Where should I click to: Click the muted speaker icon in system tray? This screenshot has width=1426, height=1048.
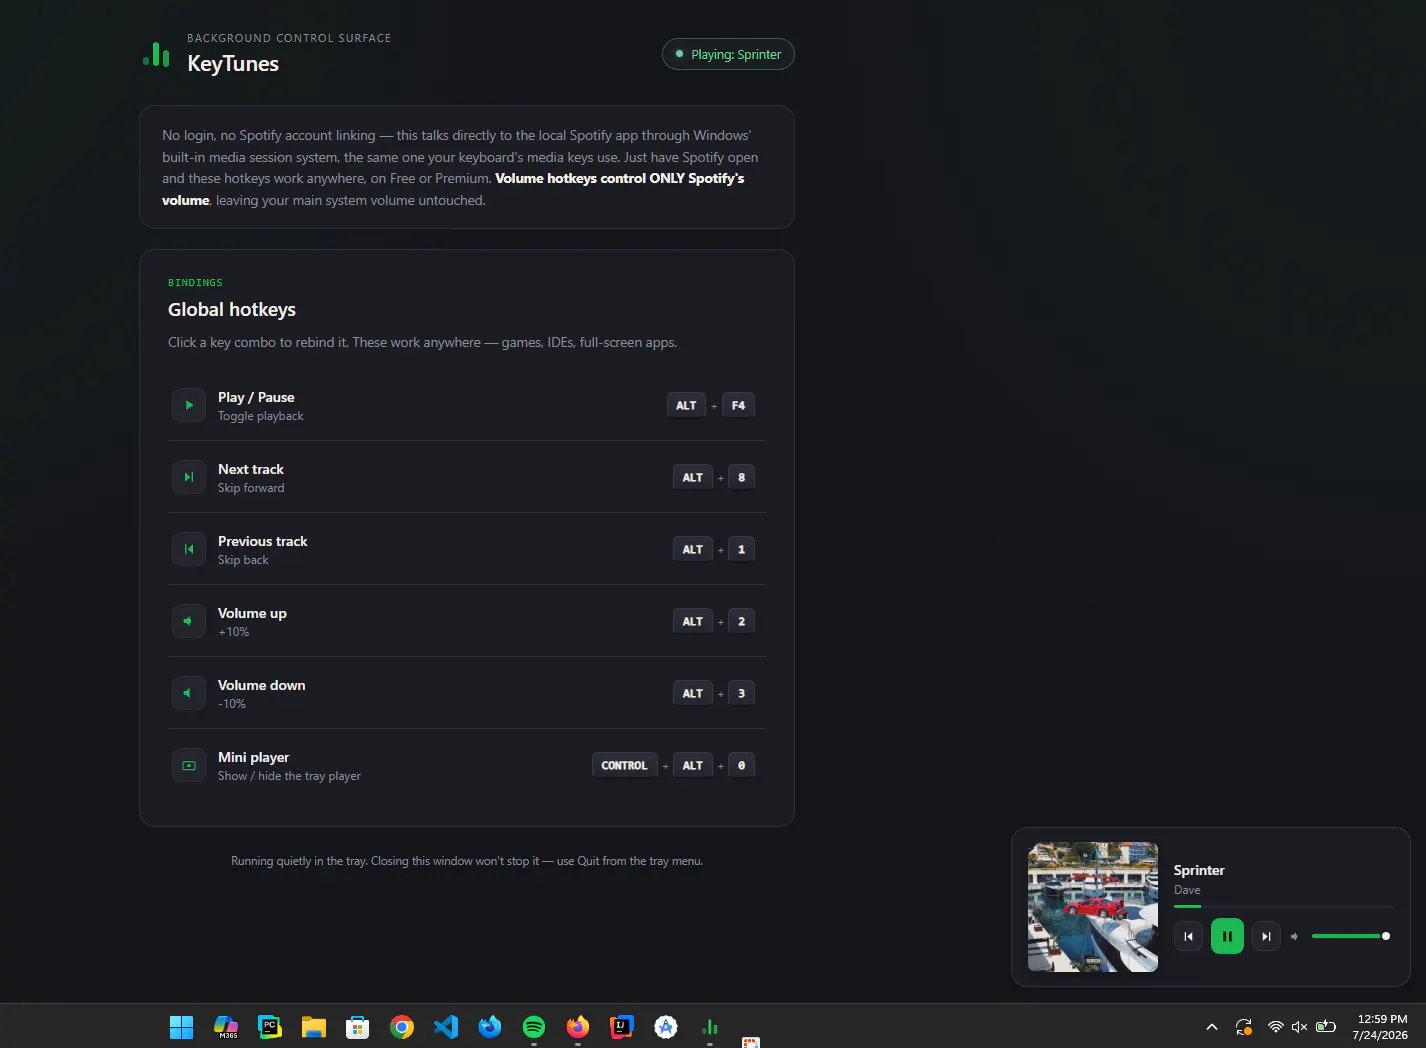(1300, 1027)
